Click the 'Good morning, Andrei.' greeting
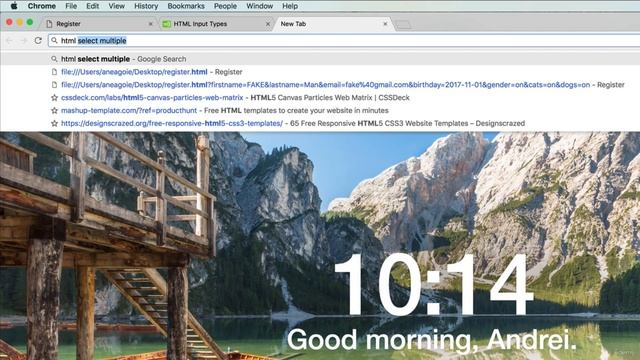The height and width of the screenshot is (360, 640). coord(431,340)
